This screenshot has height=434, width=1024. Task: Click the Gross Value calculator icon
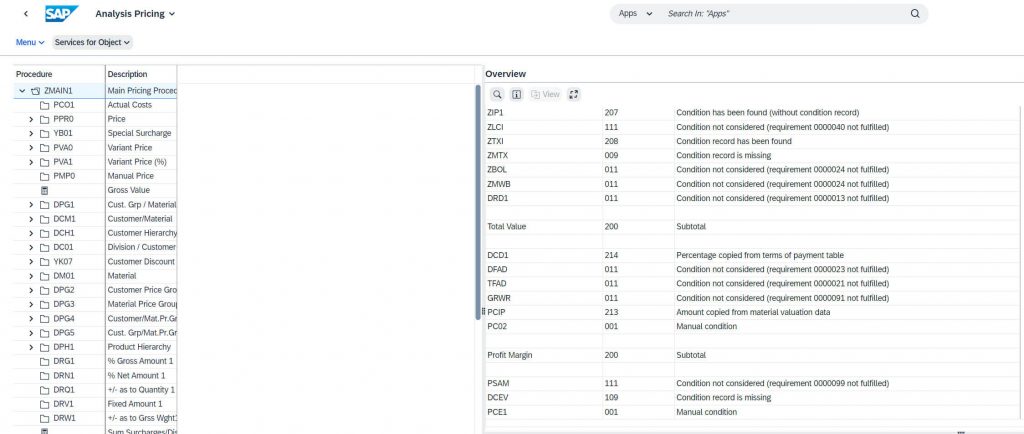pos(44,191)
